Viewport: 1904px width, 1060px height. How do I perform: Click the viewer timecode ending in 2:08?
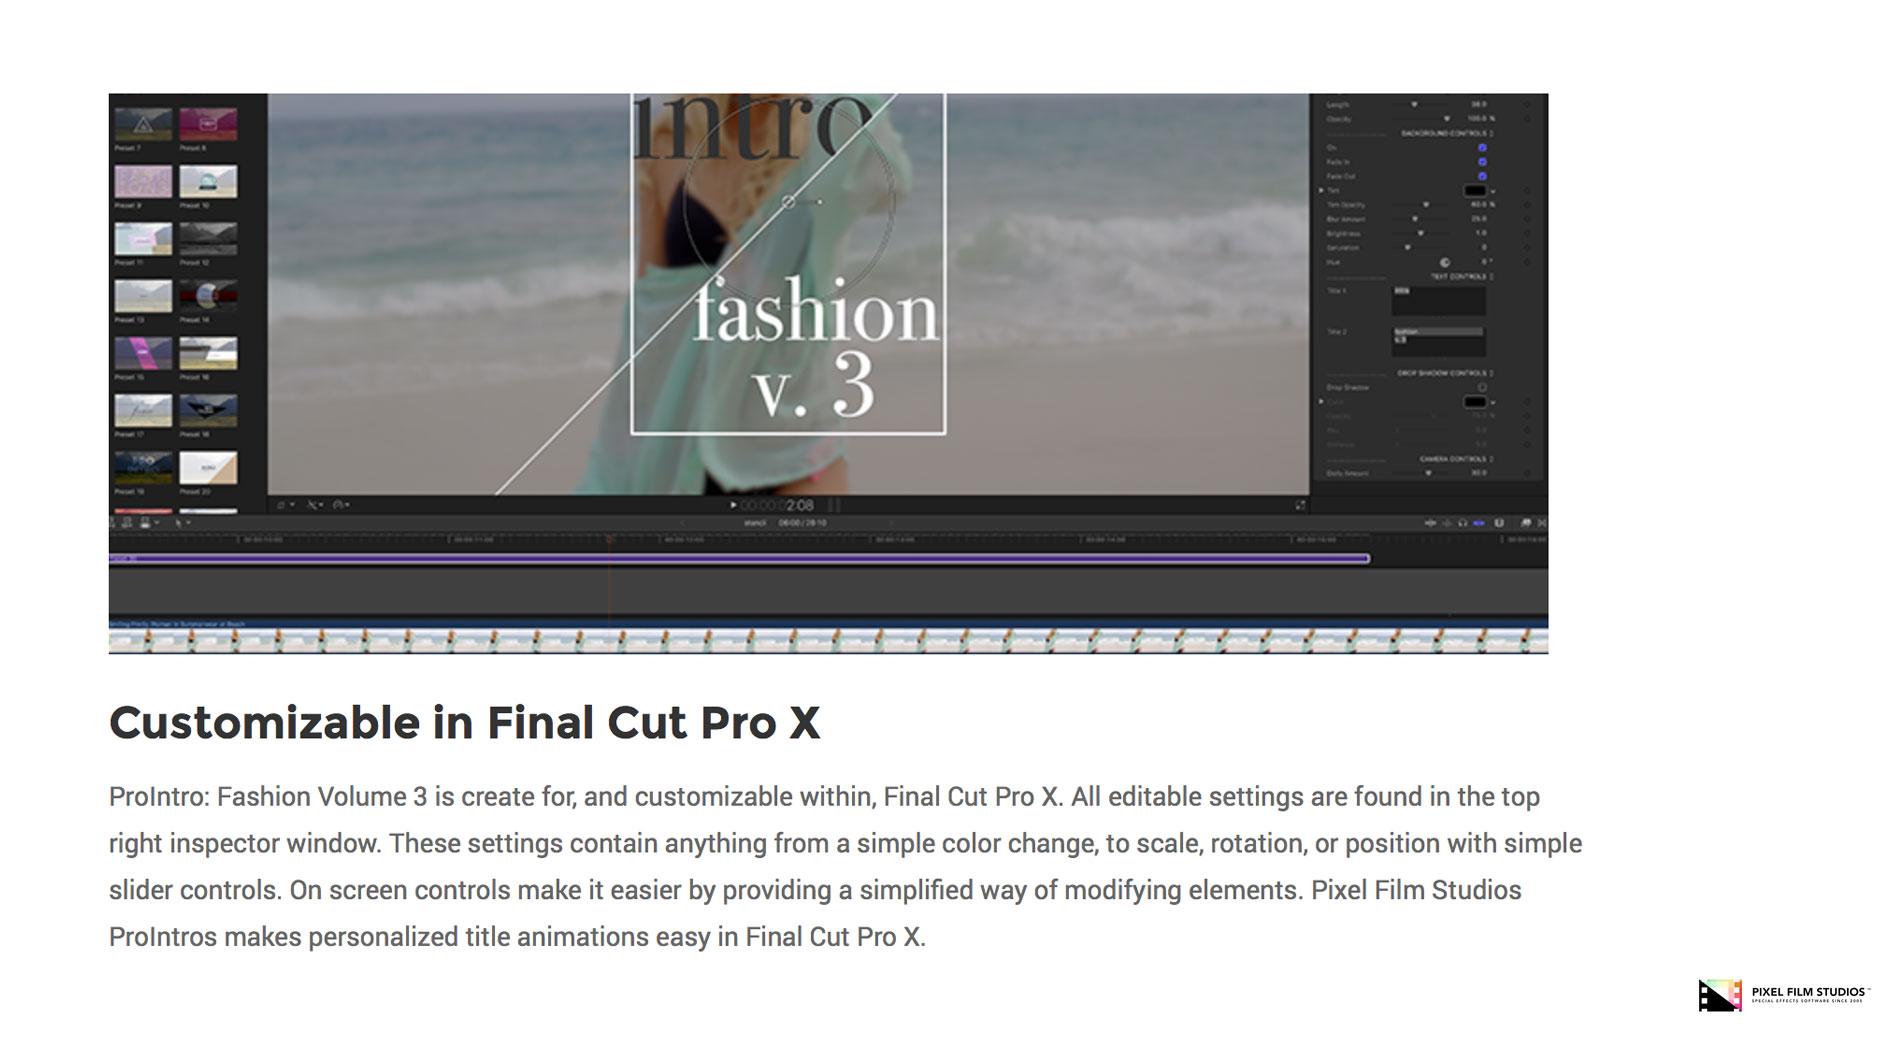(x=777, y=505)
